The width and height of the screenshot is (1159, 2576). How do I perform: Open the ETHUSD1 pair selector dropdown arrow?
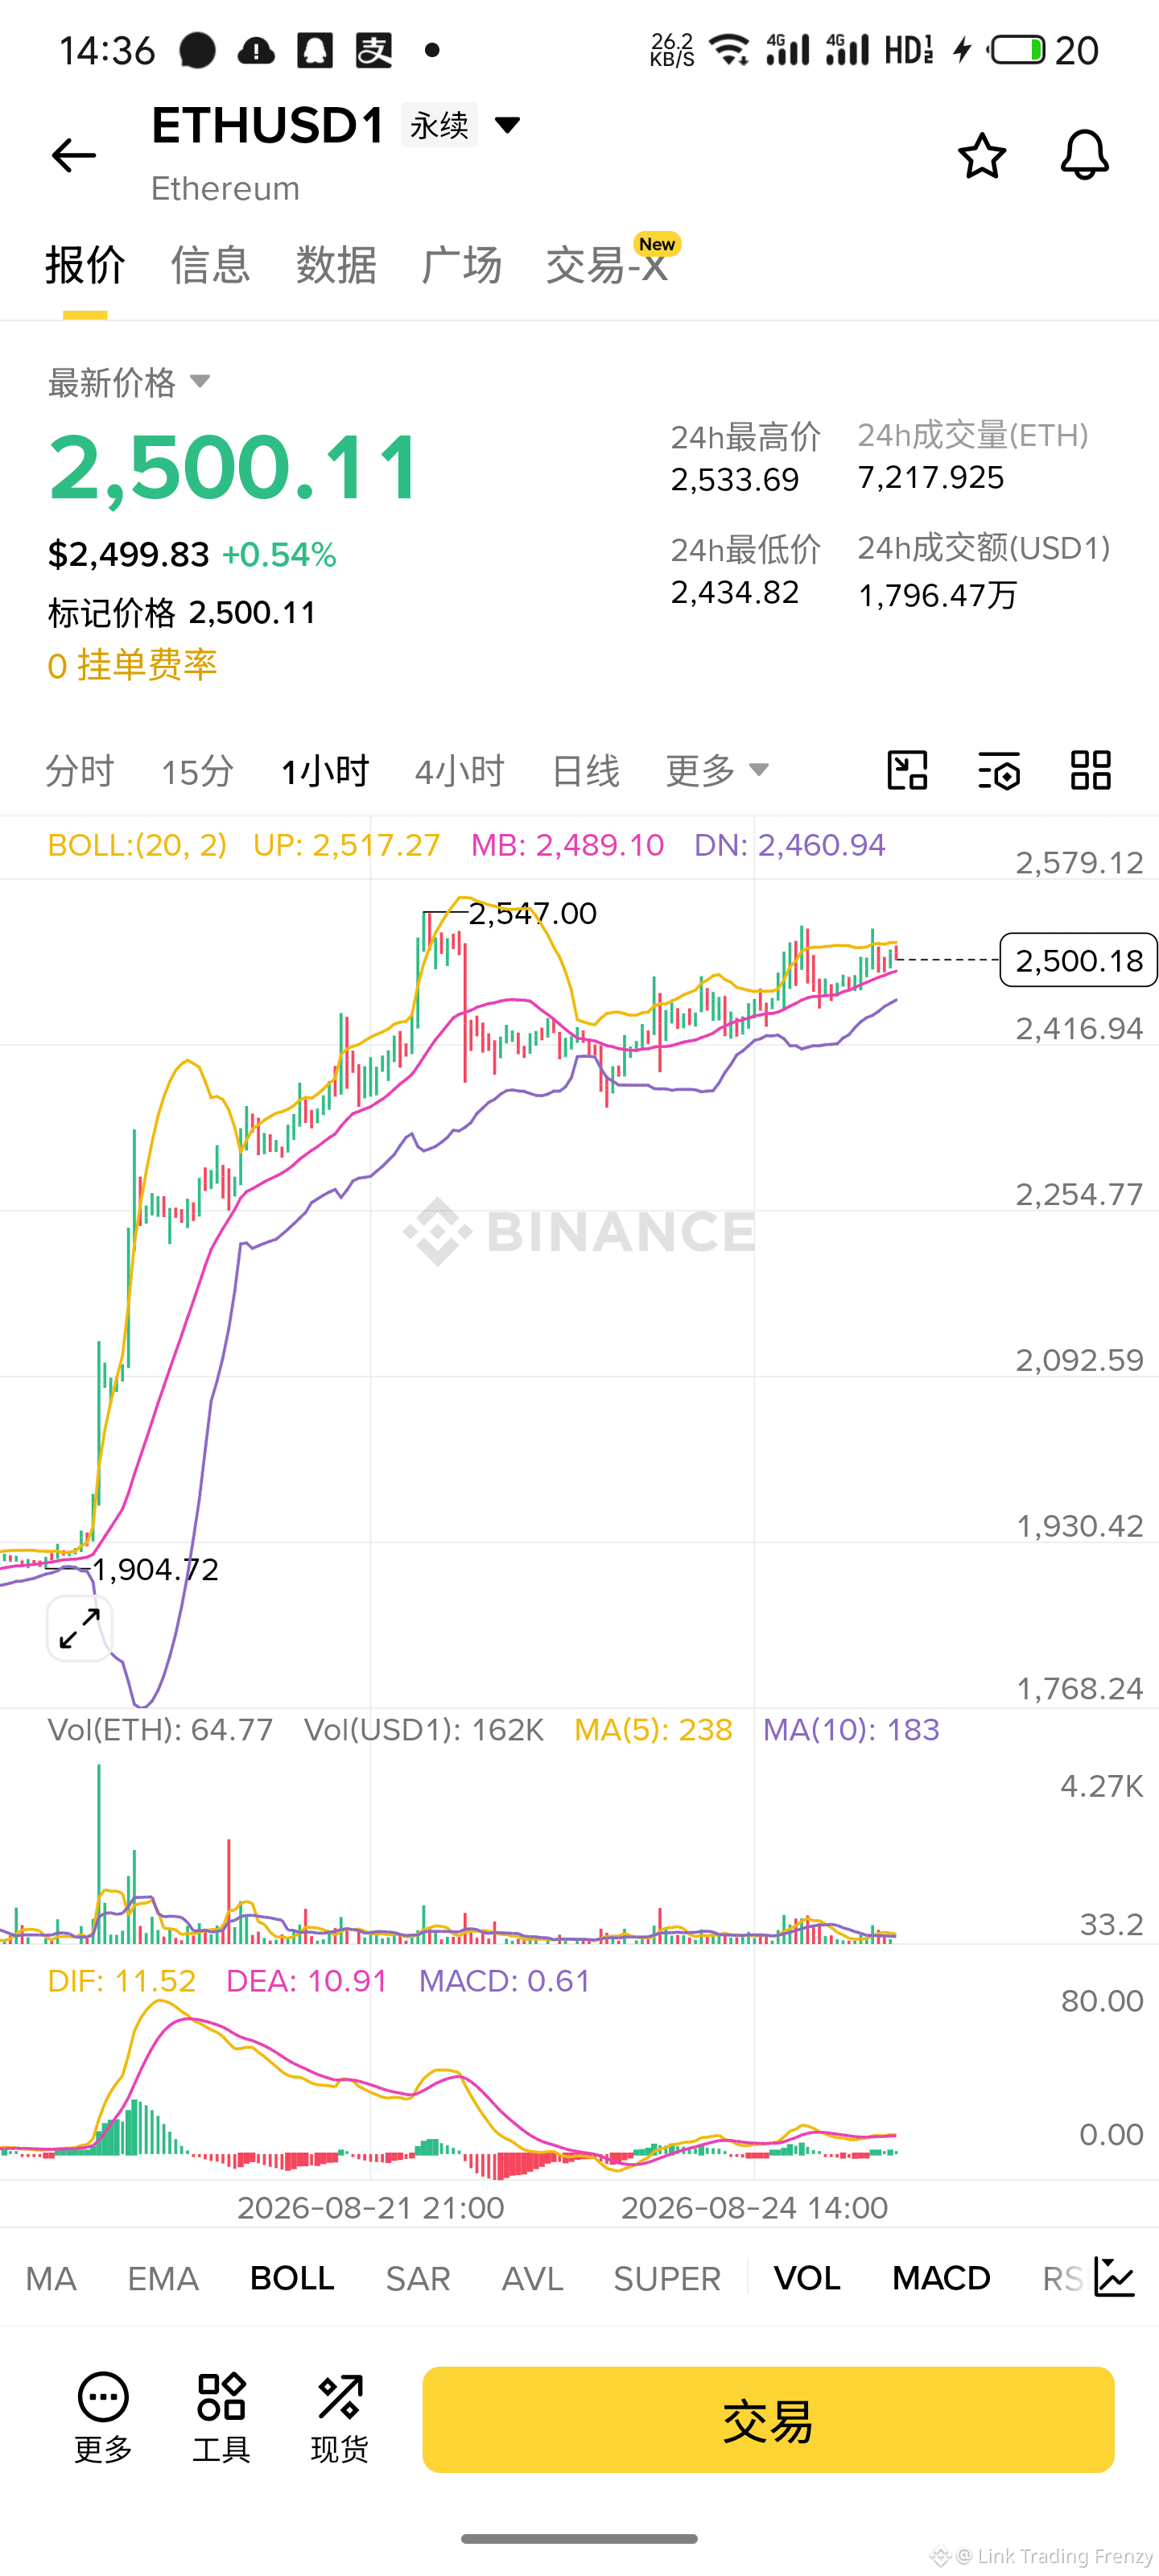click(508, 125)
